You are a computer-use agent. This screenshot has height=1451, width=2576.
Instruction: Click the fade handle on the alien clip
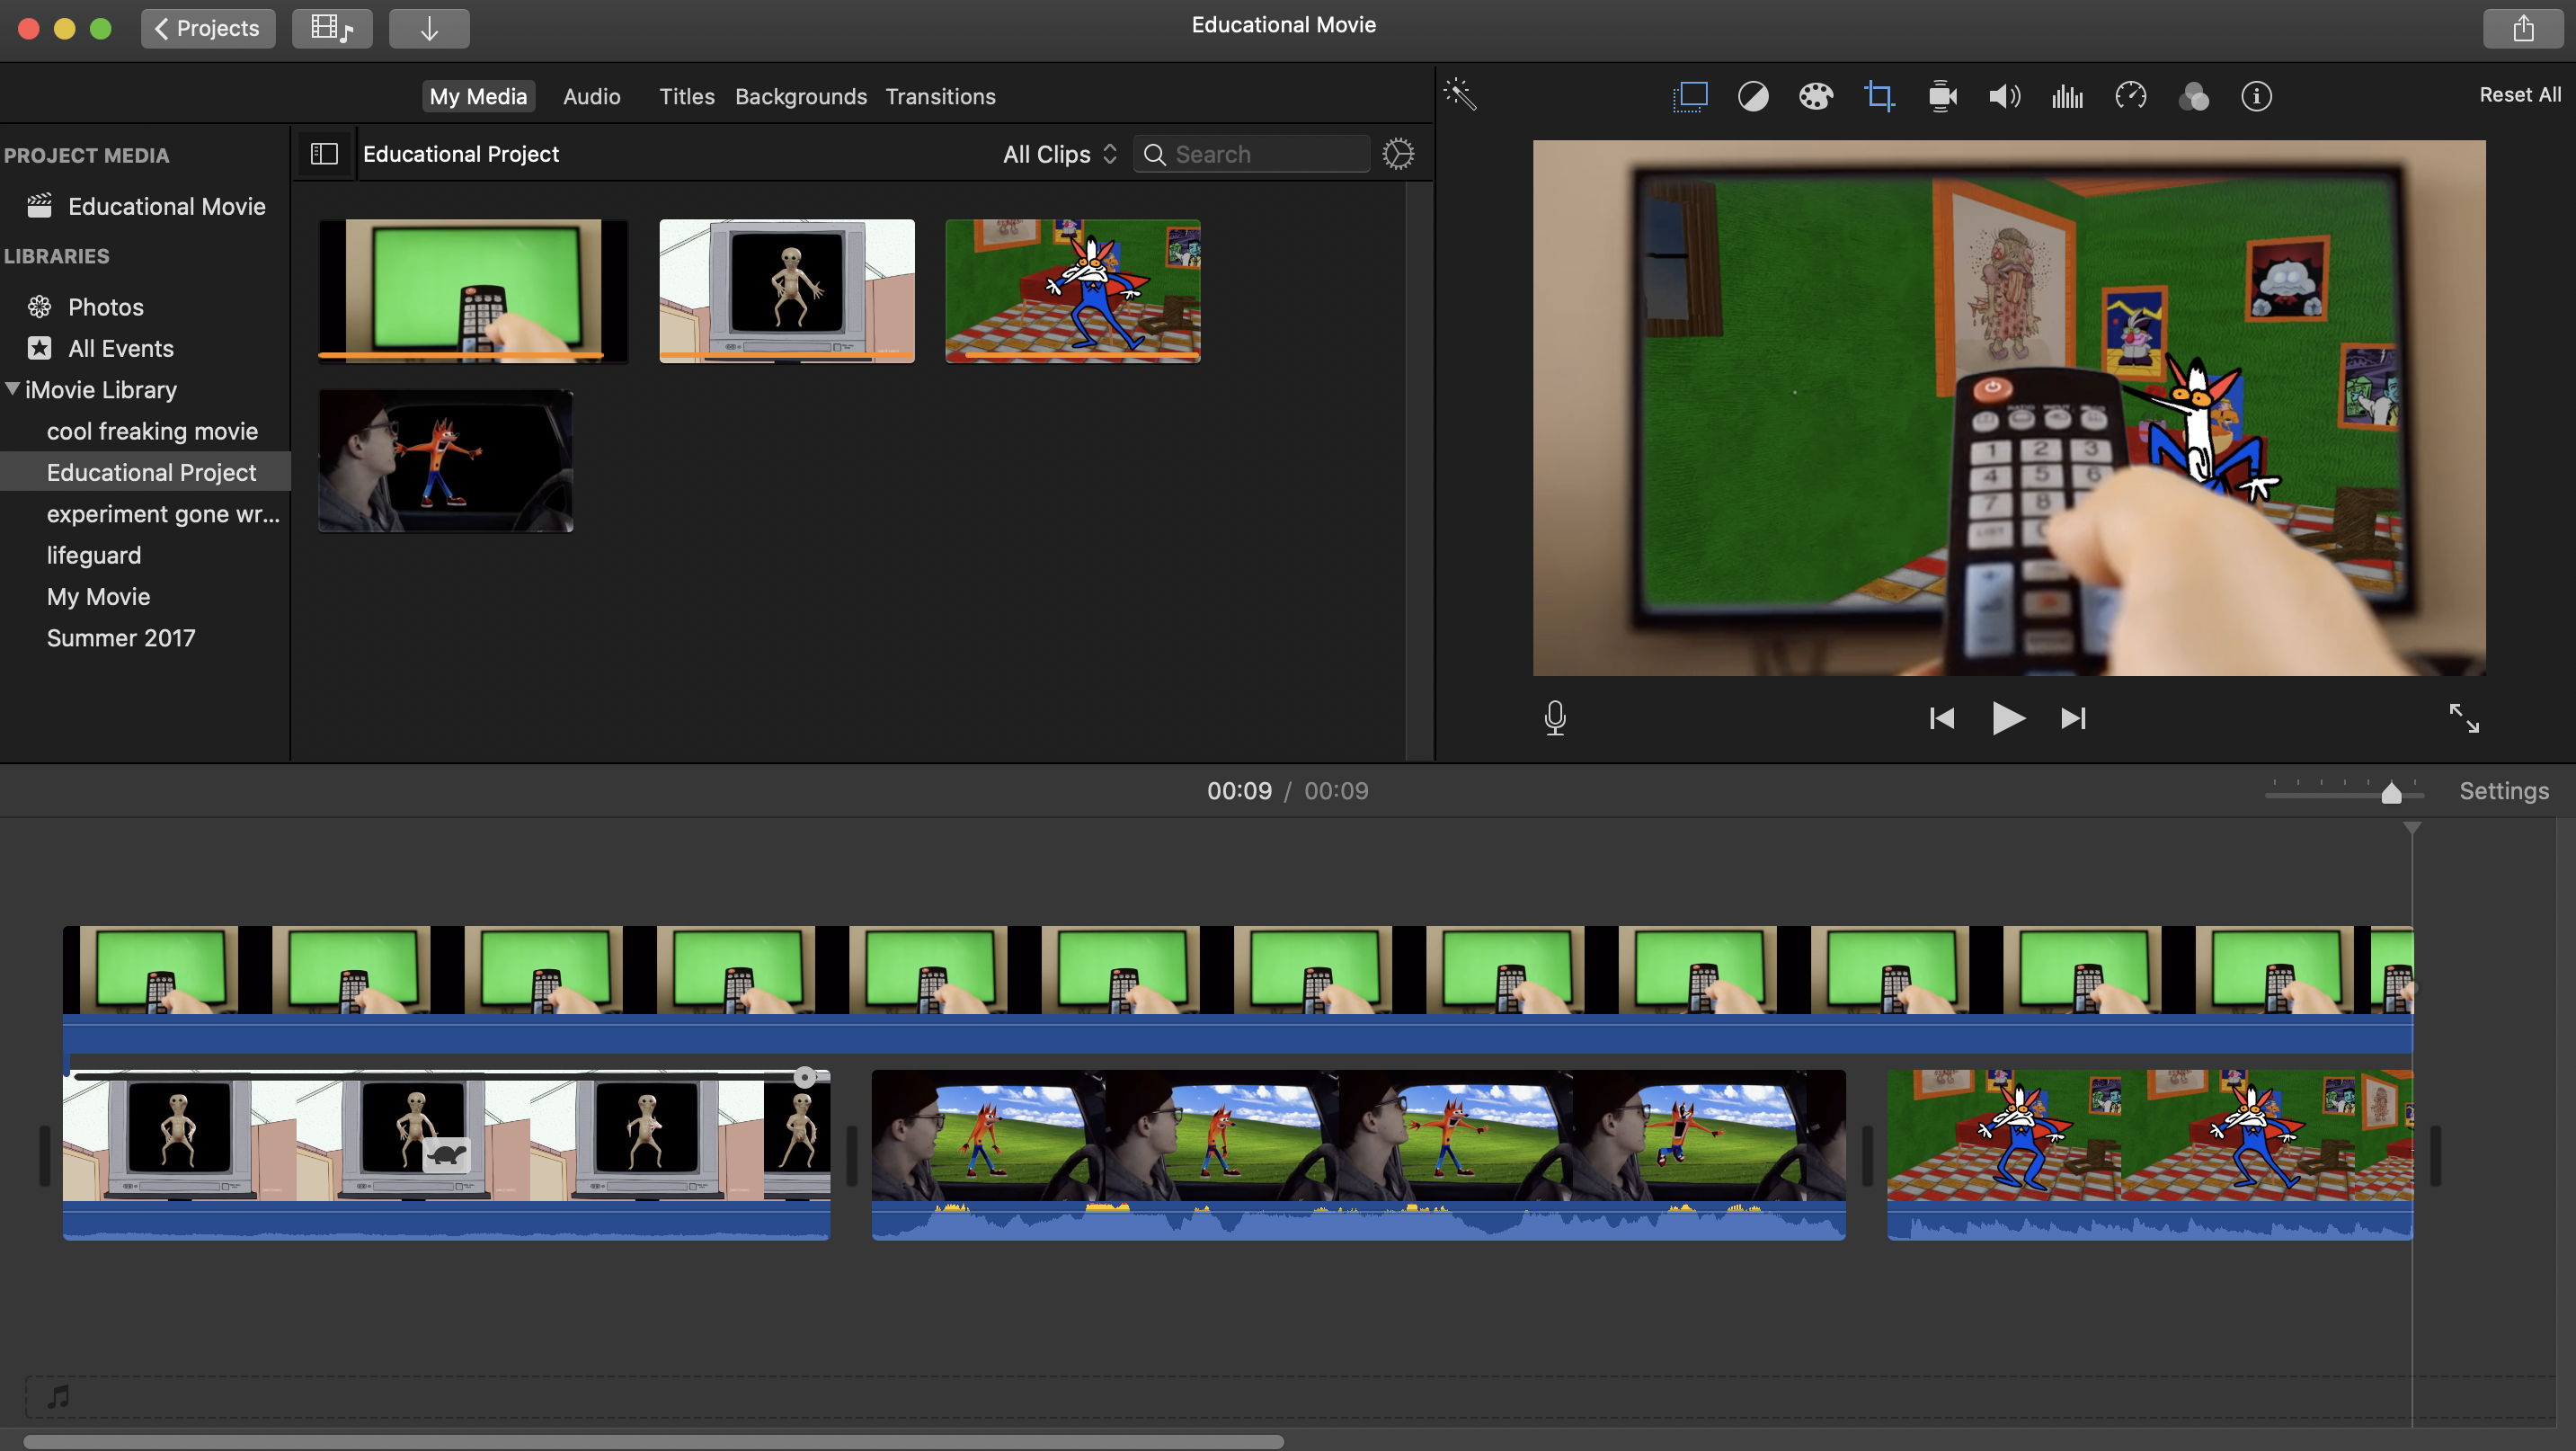pos(805,1077)
